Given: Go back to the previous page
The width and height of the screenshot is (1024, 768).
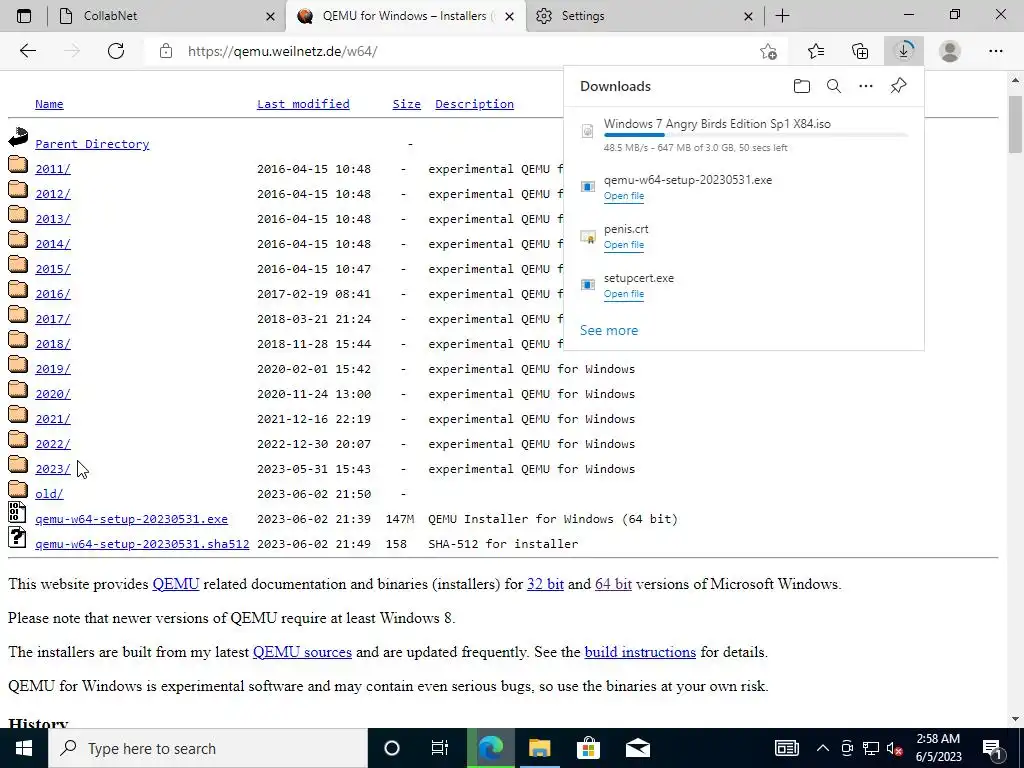Looking at the screenshot, I should (27, 51).
